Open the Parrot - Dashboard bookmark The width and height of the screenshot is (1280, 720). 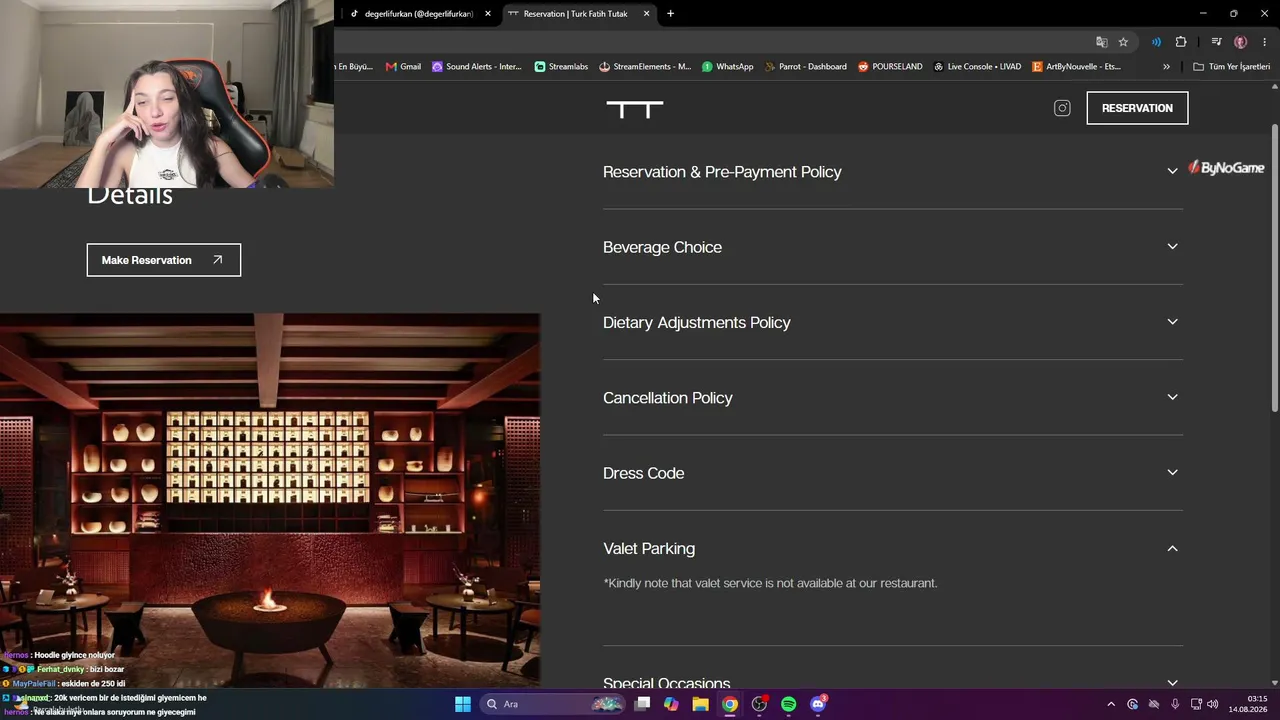pos(806,67)
